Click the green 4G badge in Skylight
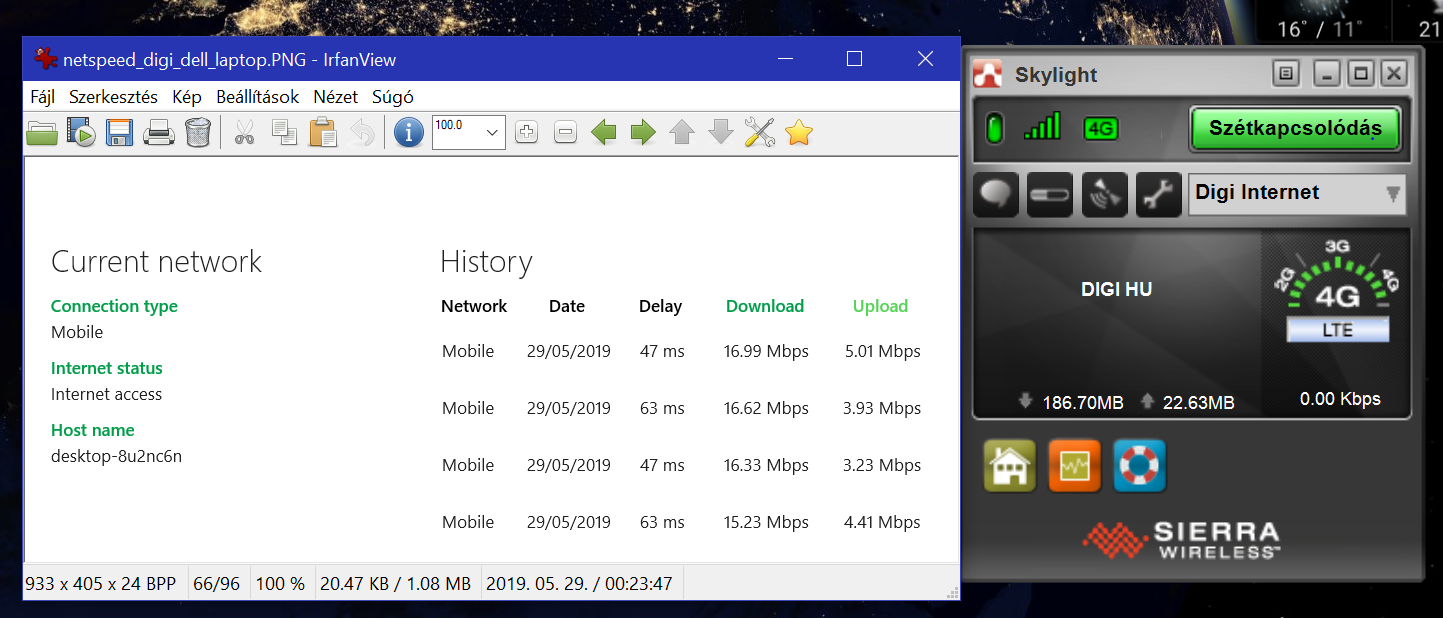The width and height of the screenshot is (1443, 618). coord(1101,129)
